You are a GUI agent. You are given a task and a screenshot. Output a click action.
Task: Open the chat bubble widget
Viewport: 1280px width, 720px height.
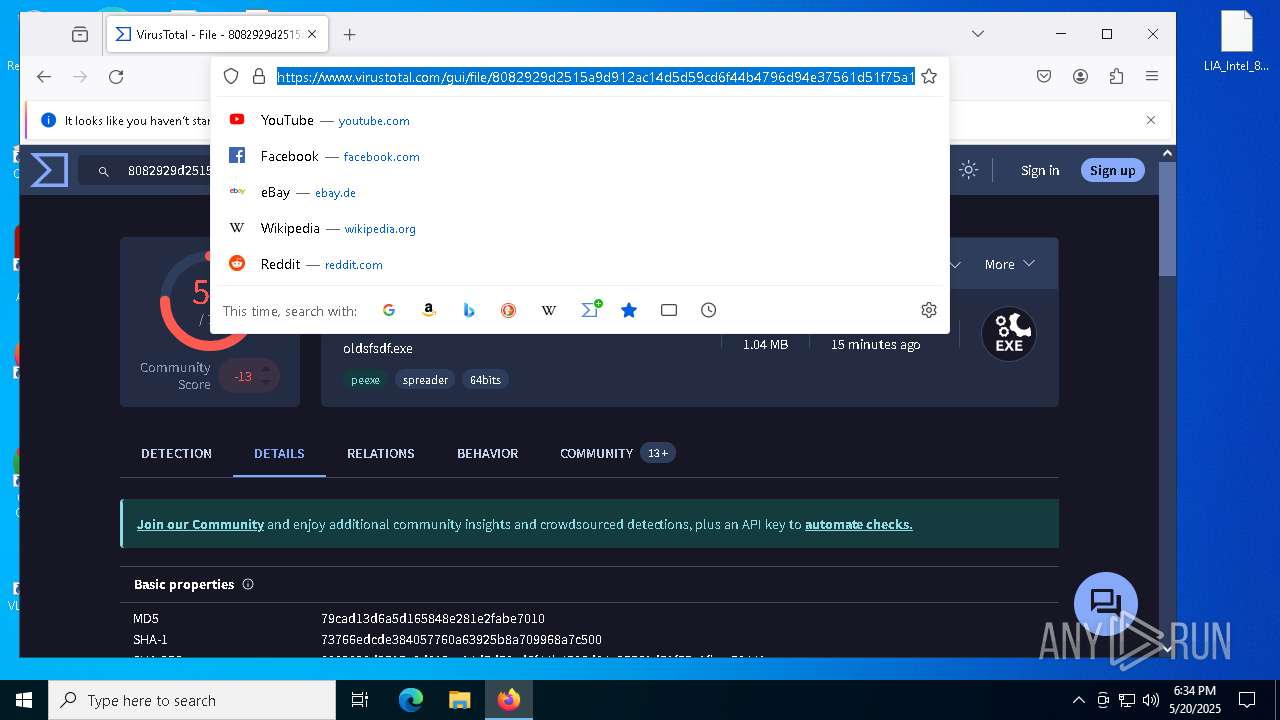pyautogui.click(x=1106, y=604)
